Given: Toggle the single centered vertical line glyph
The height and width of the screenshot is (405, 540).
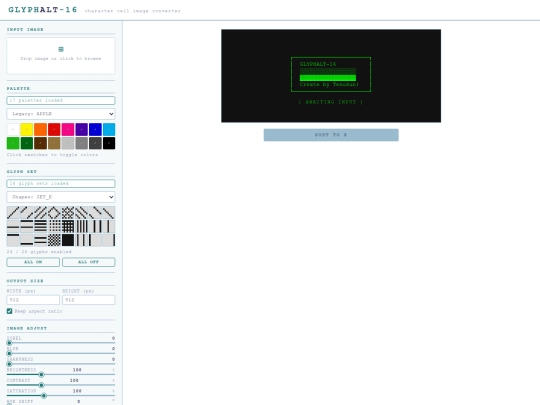Looking at the screenshot, I should tap(109, 226).
